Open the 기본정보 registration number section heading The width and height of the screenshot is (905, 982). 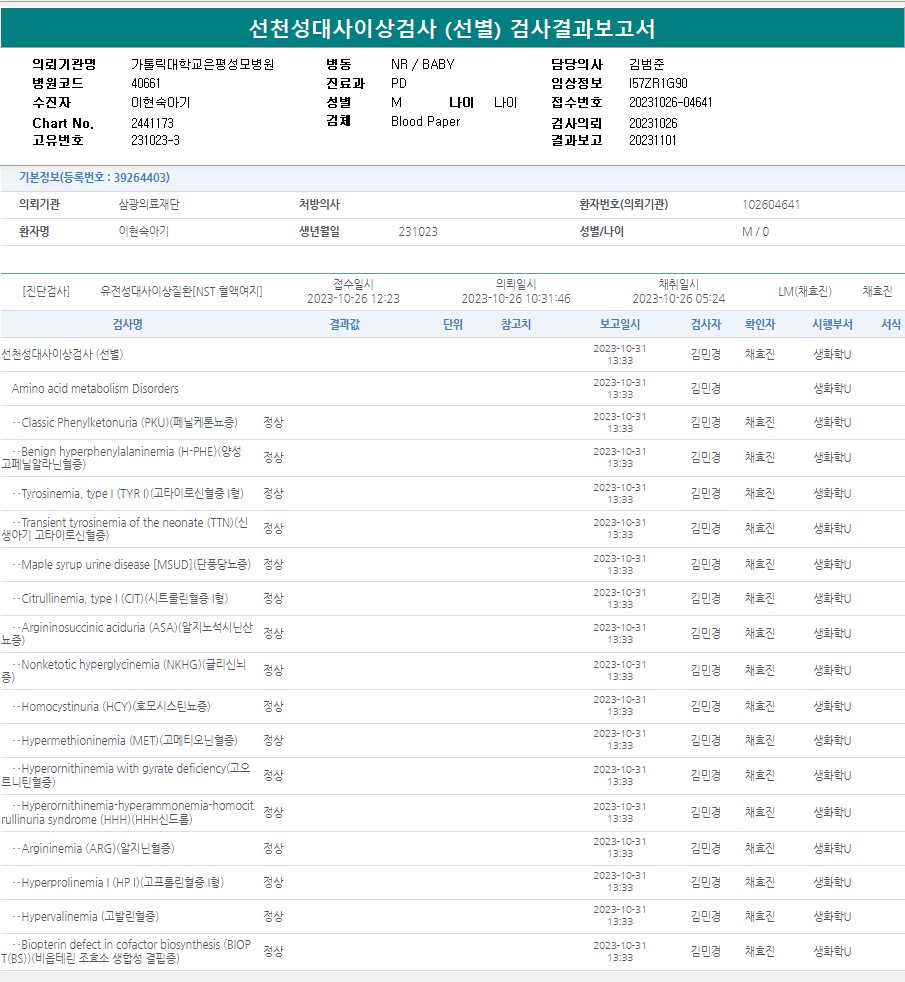(x=94, y=178)
